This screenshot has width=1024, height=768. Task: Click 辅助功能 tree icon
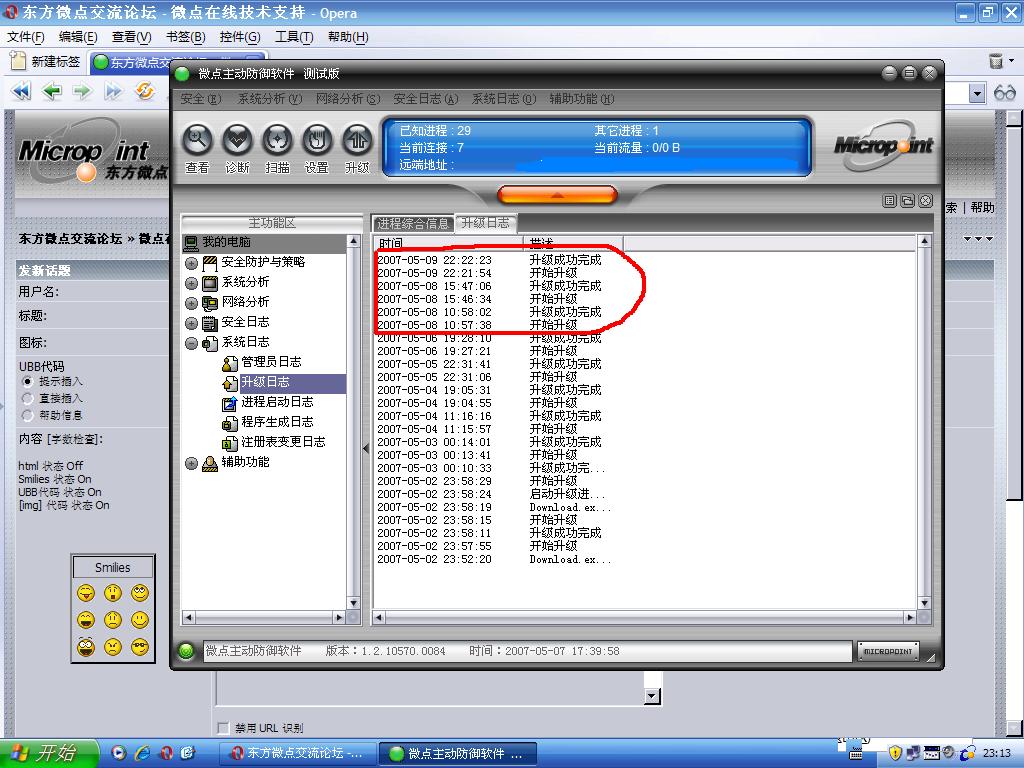210,463
